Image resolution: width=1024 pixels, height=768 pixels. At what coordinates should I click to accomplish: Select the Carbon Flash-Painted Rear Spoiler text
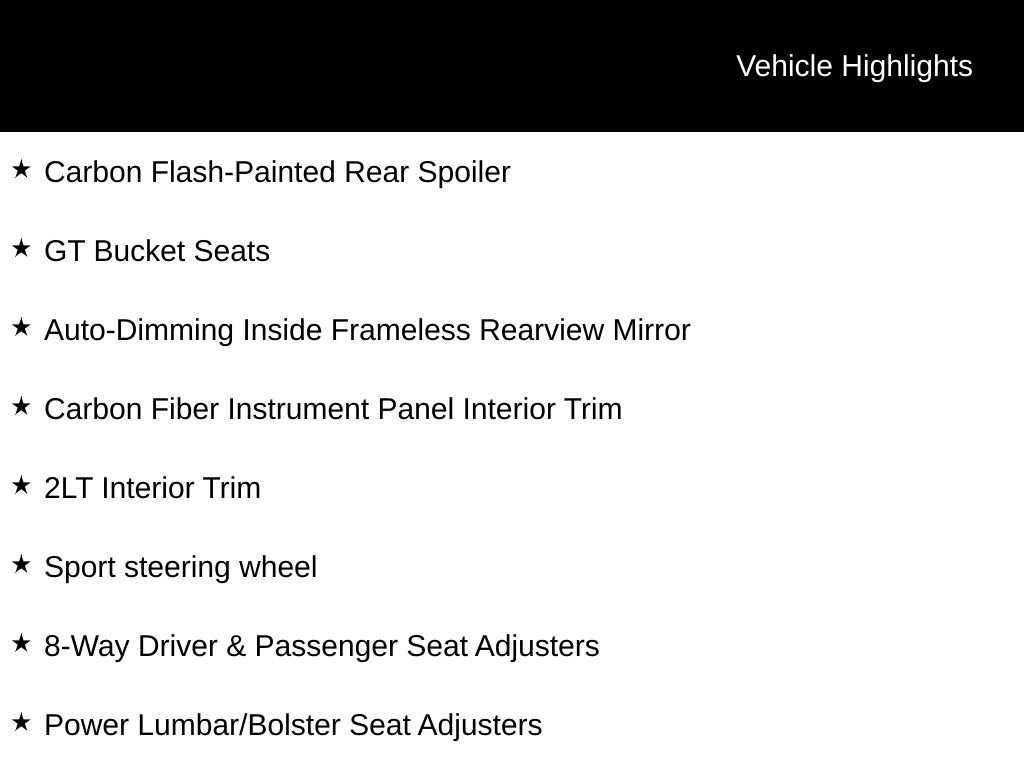tap(277, 172)
